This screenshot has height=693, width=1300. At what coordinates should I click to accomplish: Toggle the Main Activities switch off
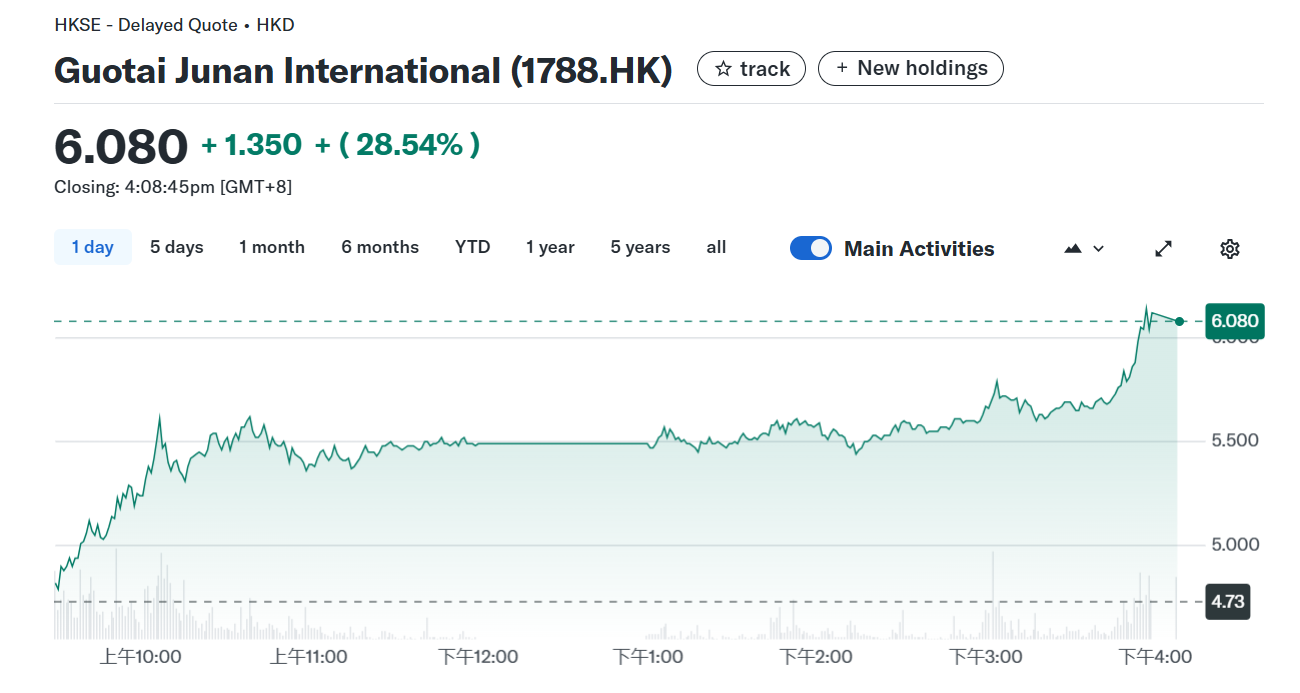pos(811,248)
